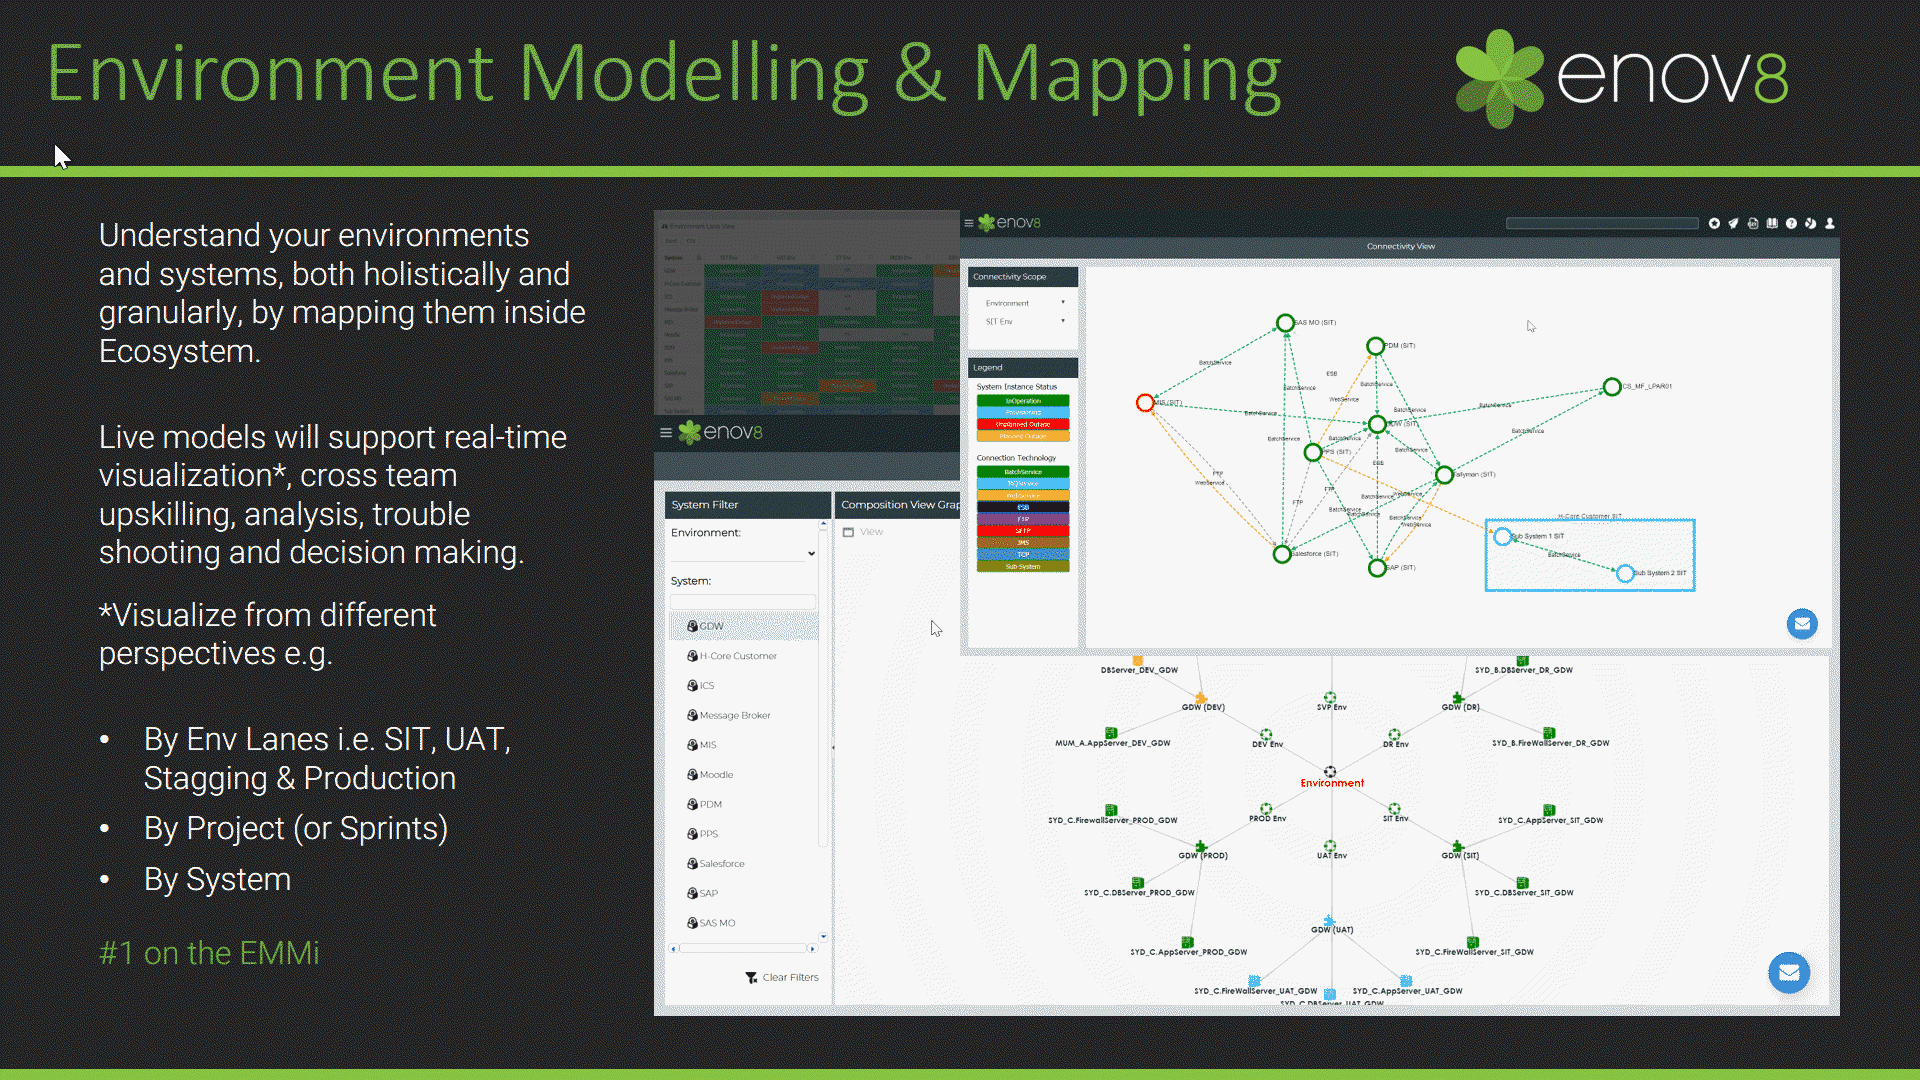Select the GDW (PROD) node
The height and width of the screenshot is (1080, 1920).
[1201, 847]
